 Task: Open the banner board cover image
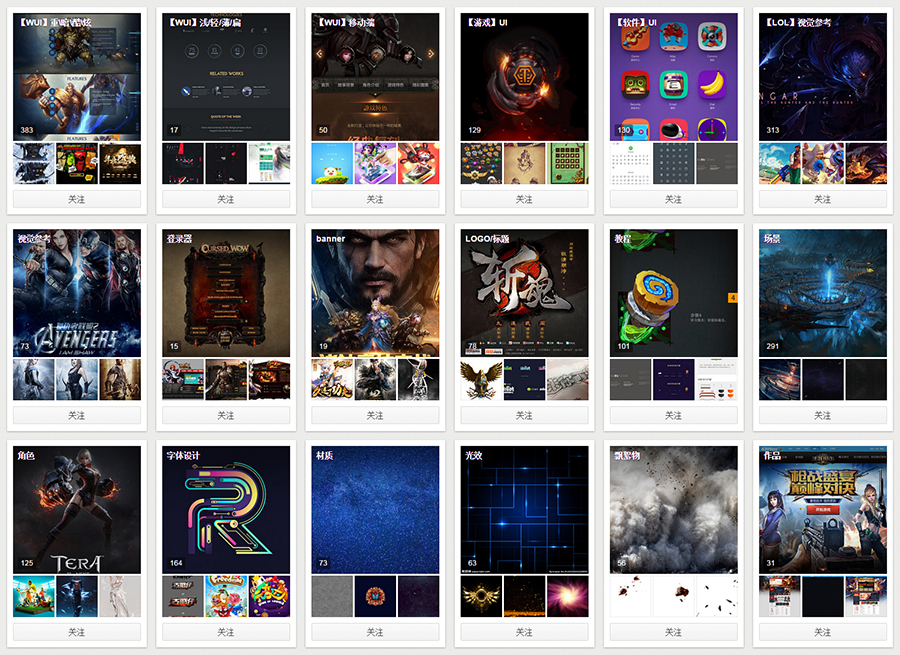[x=375, y=293]
